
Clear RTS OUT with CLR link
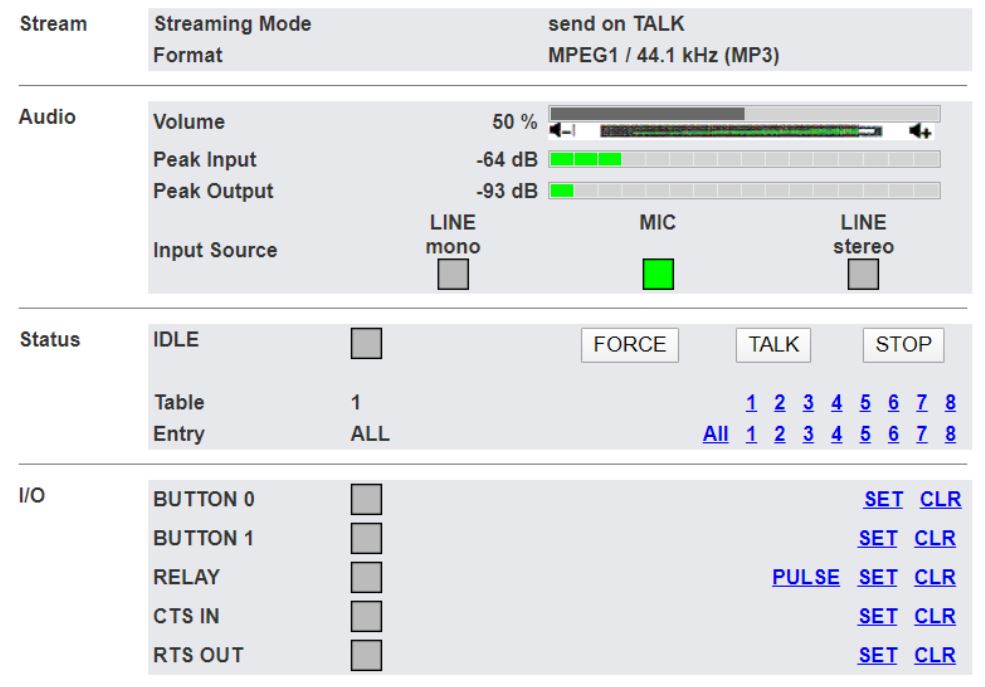(938, 656)
